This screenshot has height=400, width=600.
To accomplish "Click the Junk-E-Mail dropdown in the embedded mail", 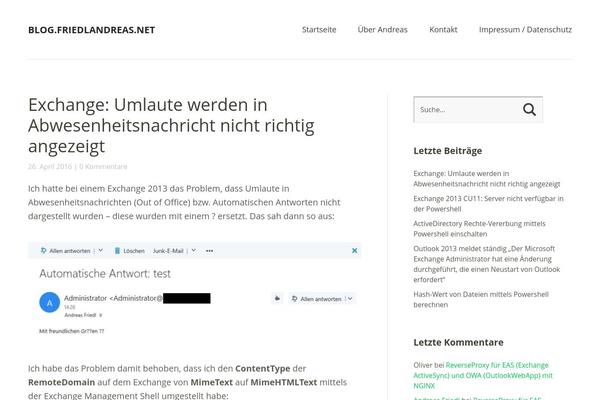I will 174,251.
